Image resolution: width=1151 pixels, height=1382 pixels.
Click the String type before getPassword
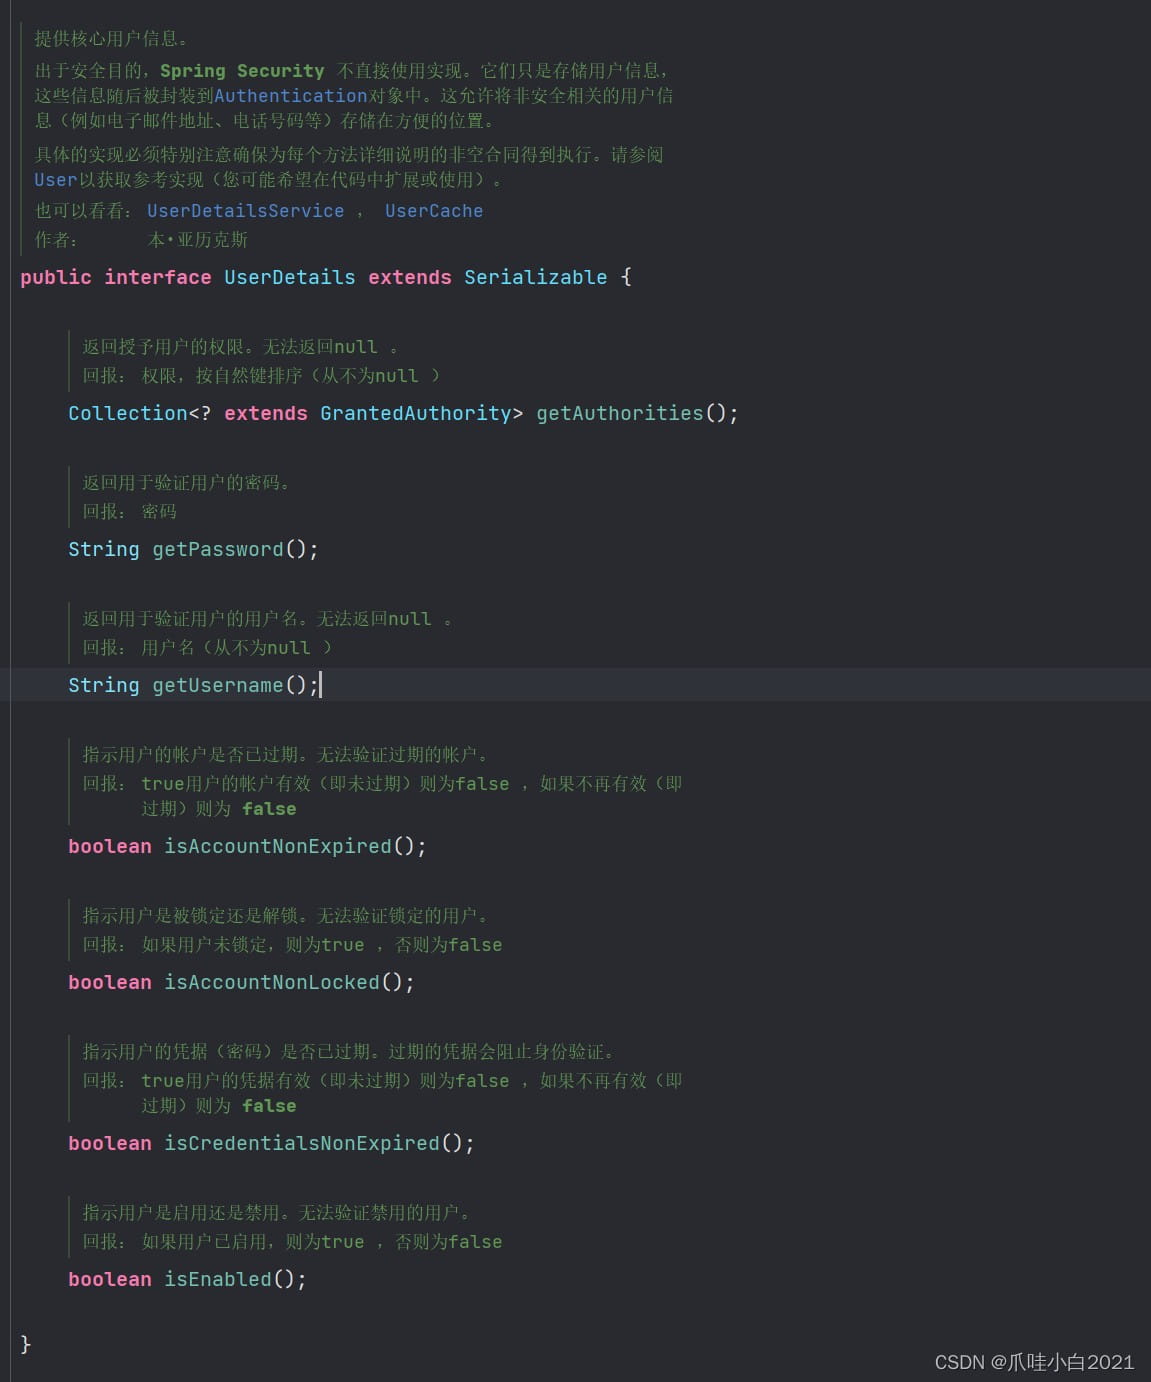point(103,549)
